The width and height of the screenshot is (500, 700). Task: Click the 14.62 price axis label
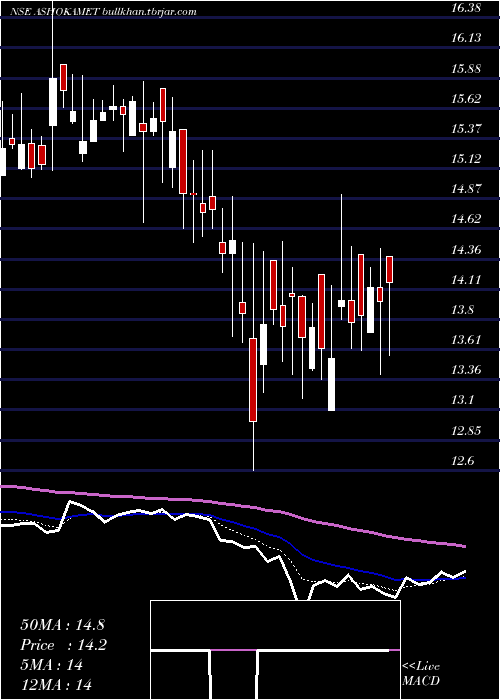point(466,219)
